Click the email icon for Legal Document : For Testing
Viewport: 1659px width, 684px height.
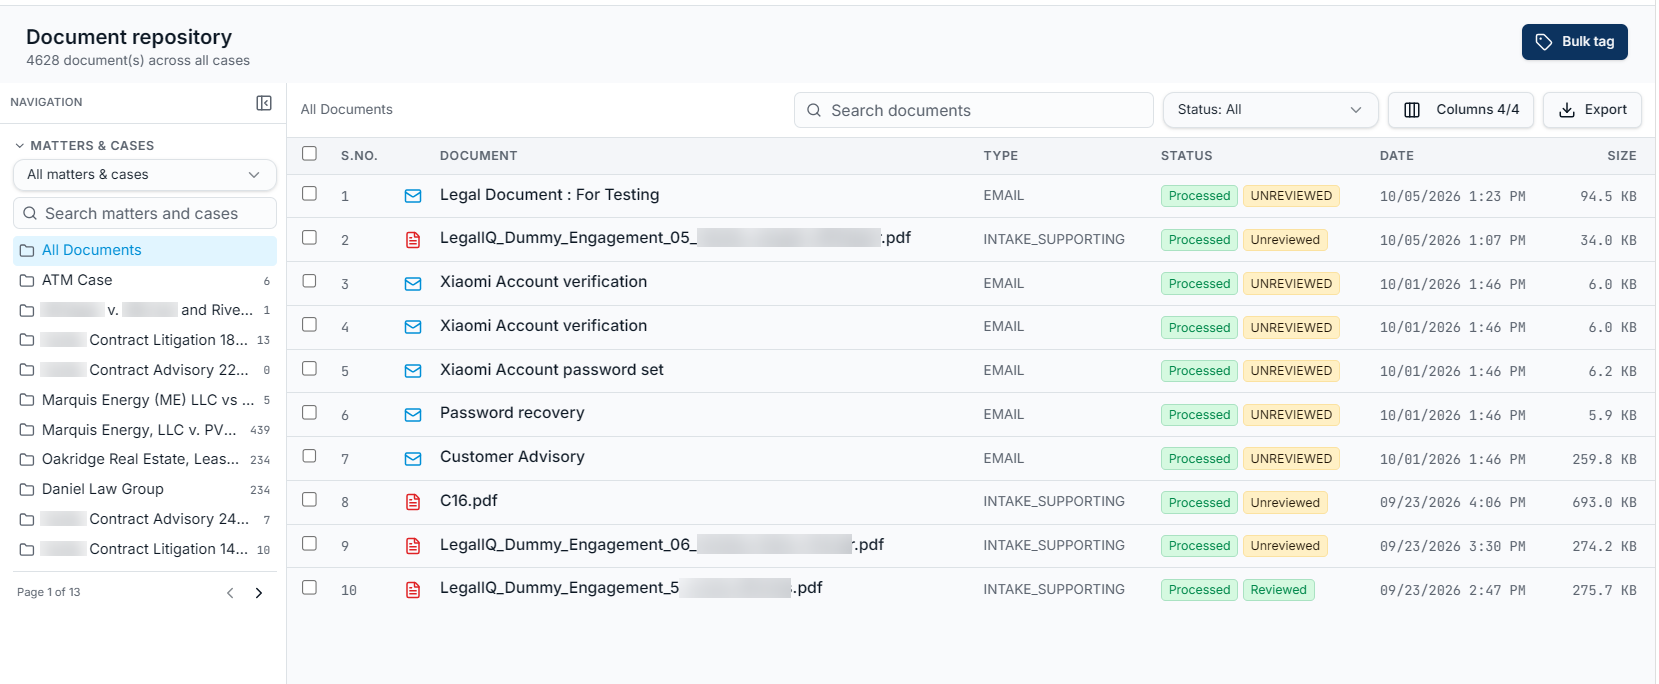[x=413, y=196]
